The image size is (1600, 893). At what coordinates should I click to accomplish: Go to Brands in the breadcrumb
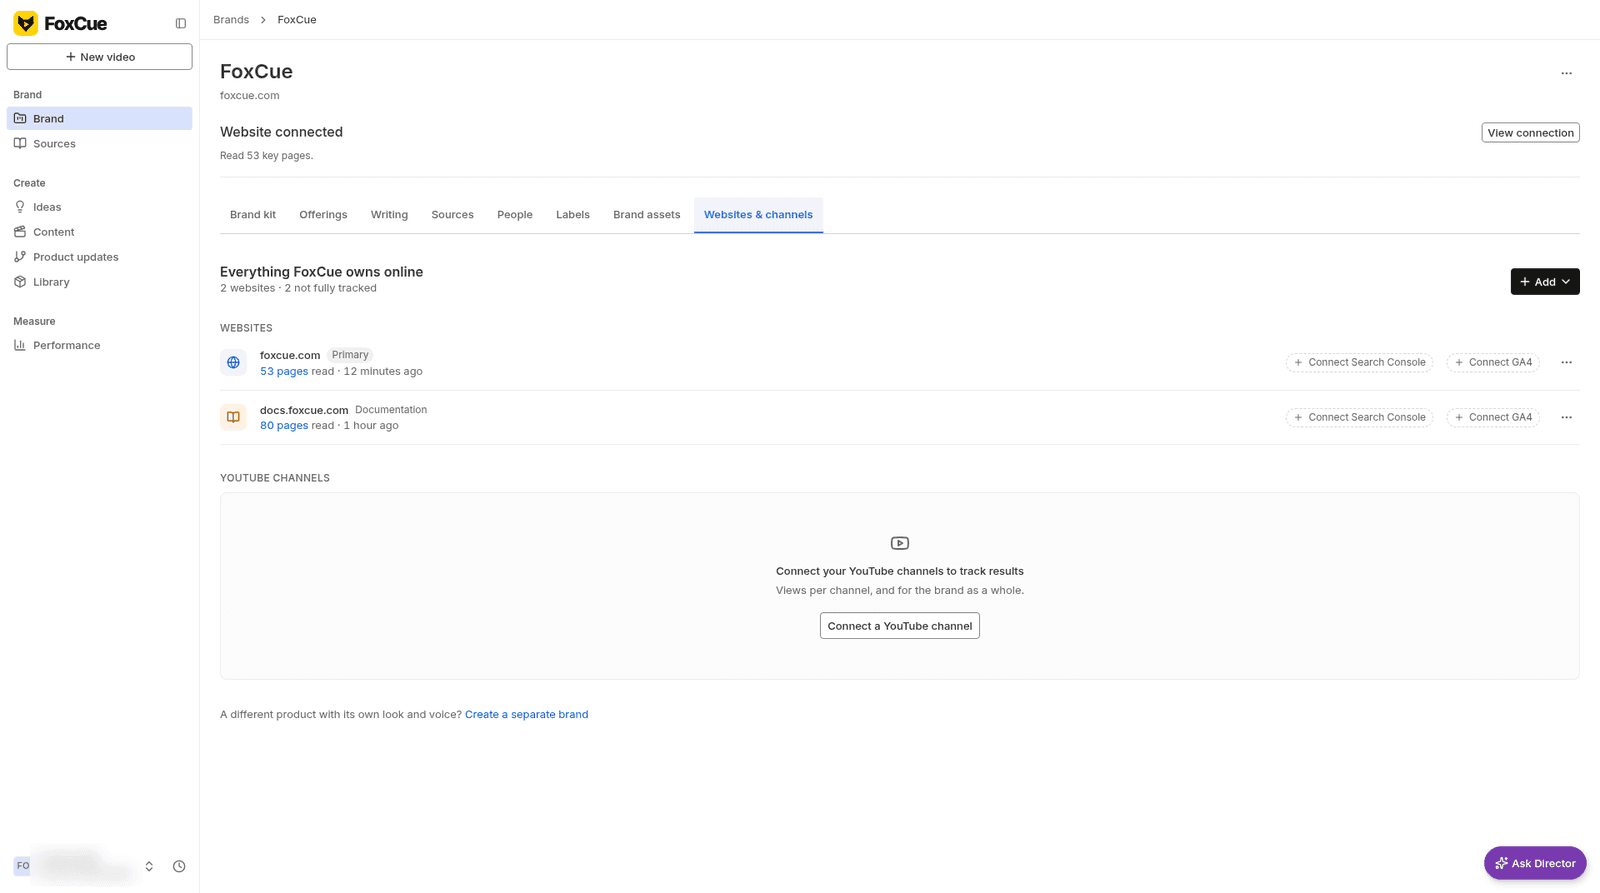[x=231, y=20]
